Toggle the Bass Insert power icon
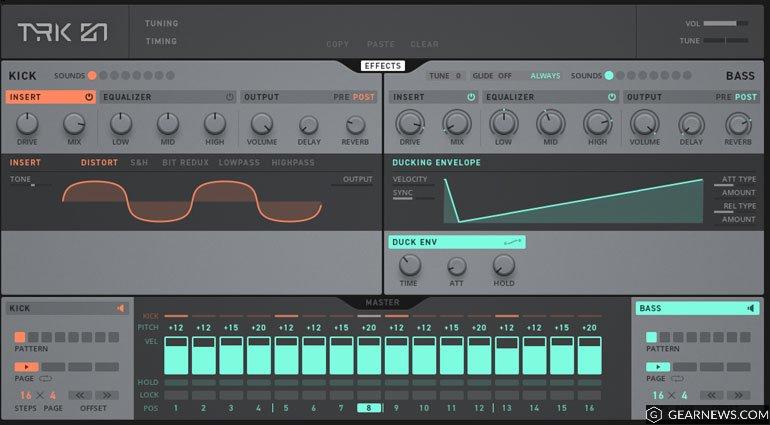770x425 pixels. (471, 97)
